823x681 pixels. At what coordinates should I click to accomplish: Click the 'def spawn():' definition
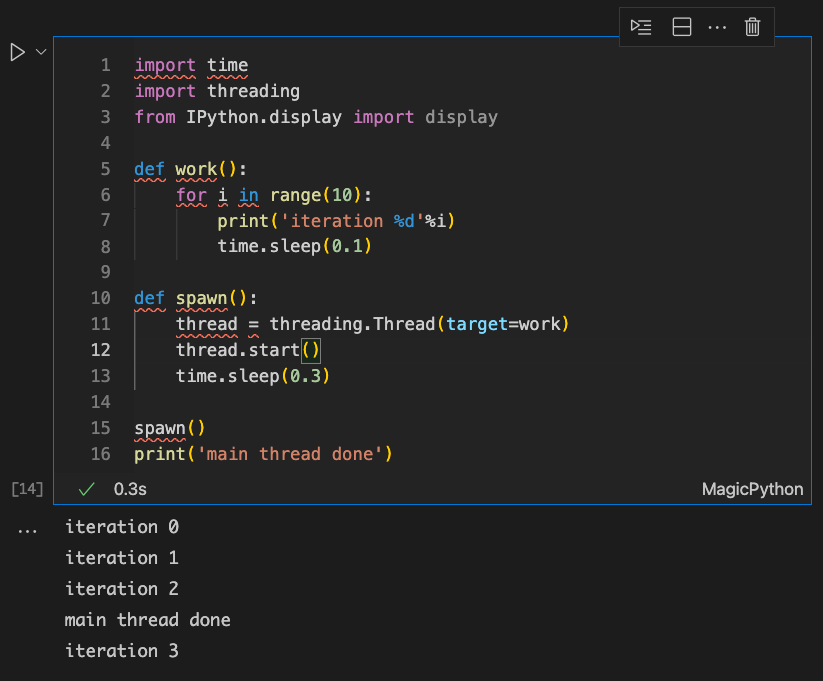pyautogui.click(x=195, y=298)
